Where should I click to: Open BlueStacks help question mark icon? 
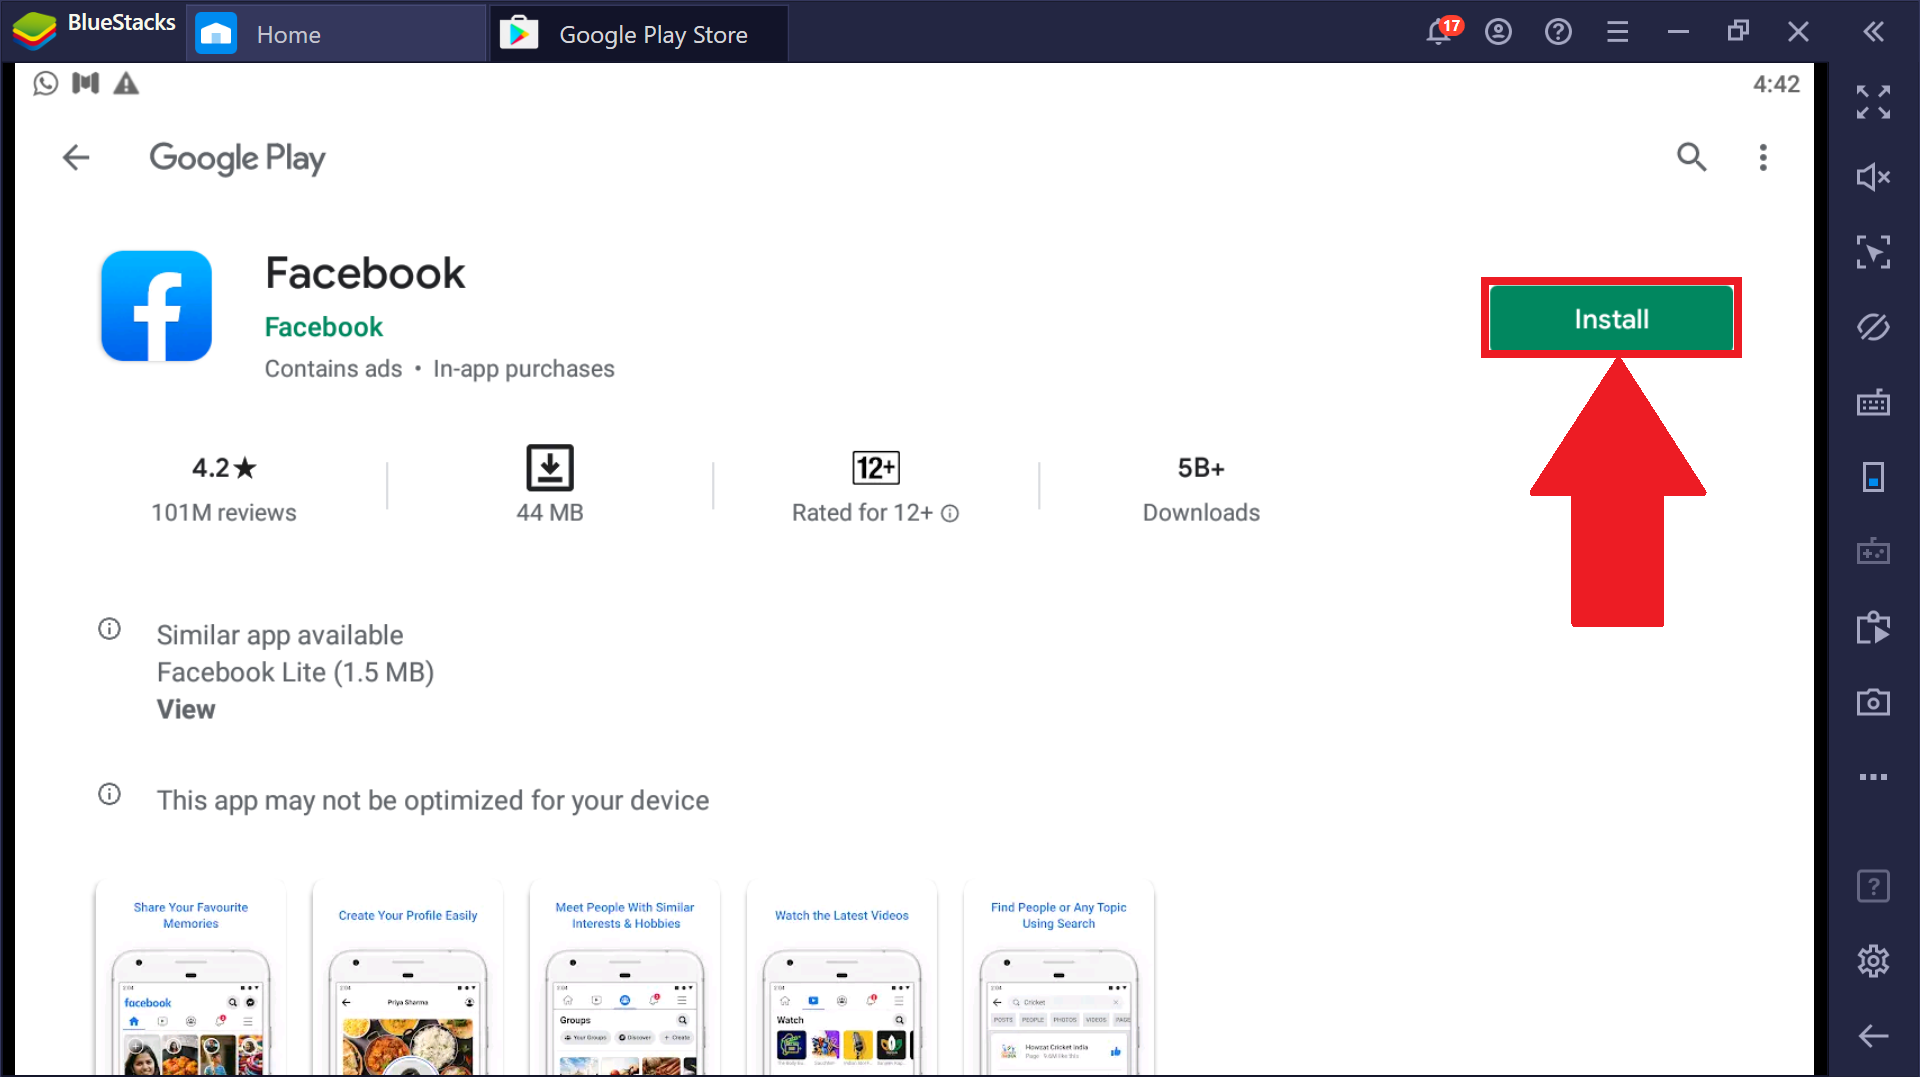(1558, 32)
